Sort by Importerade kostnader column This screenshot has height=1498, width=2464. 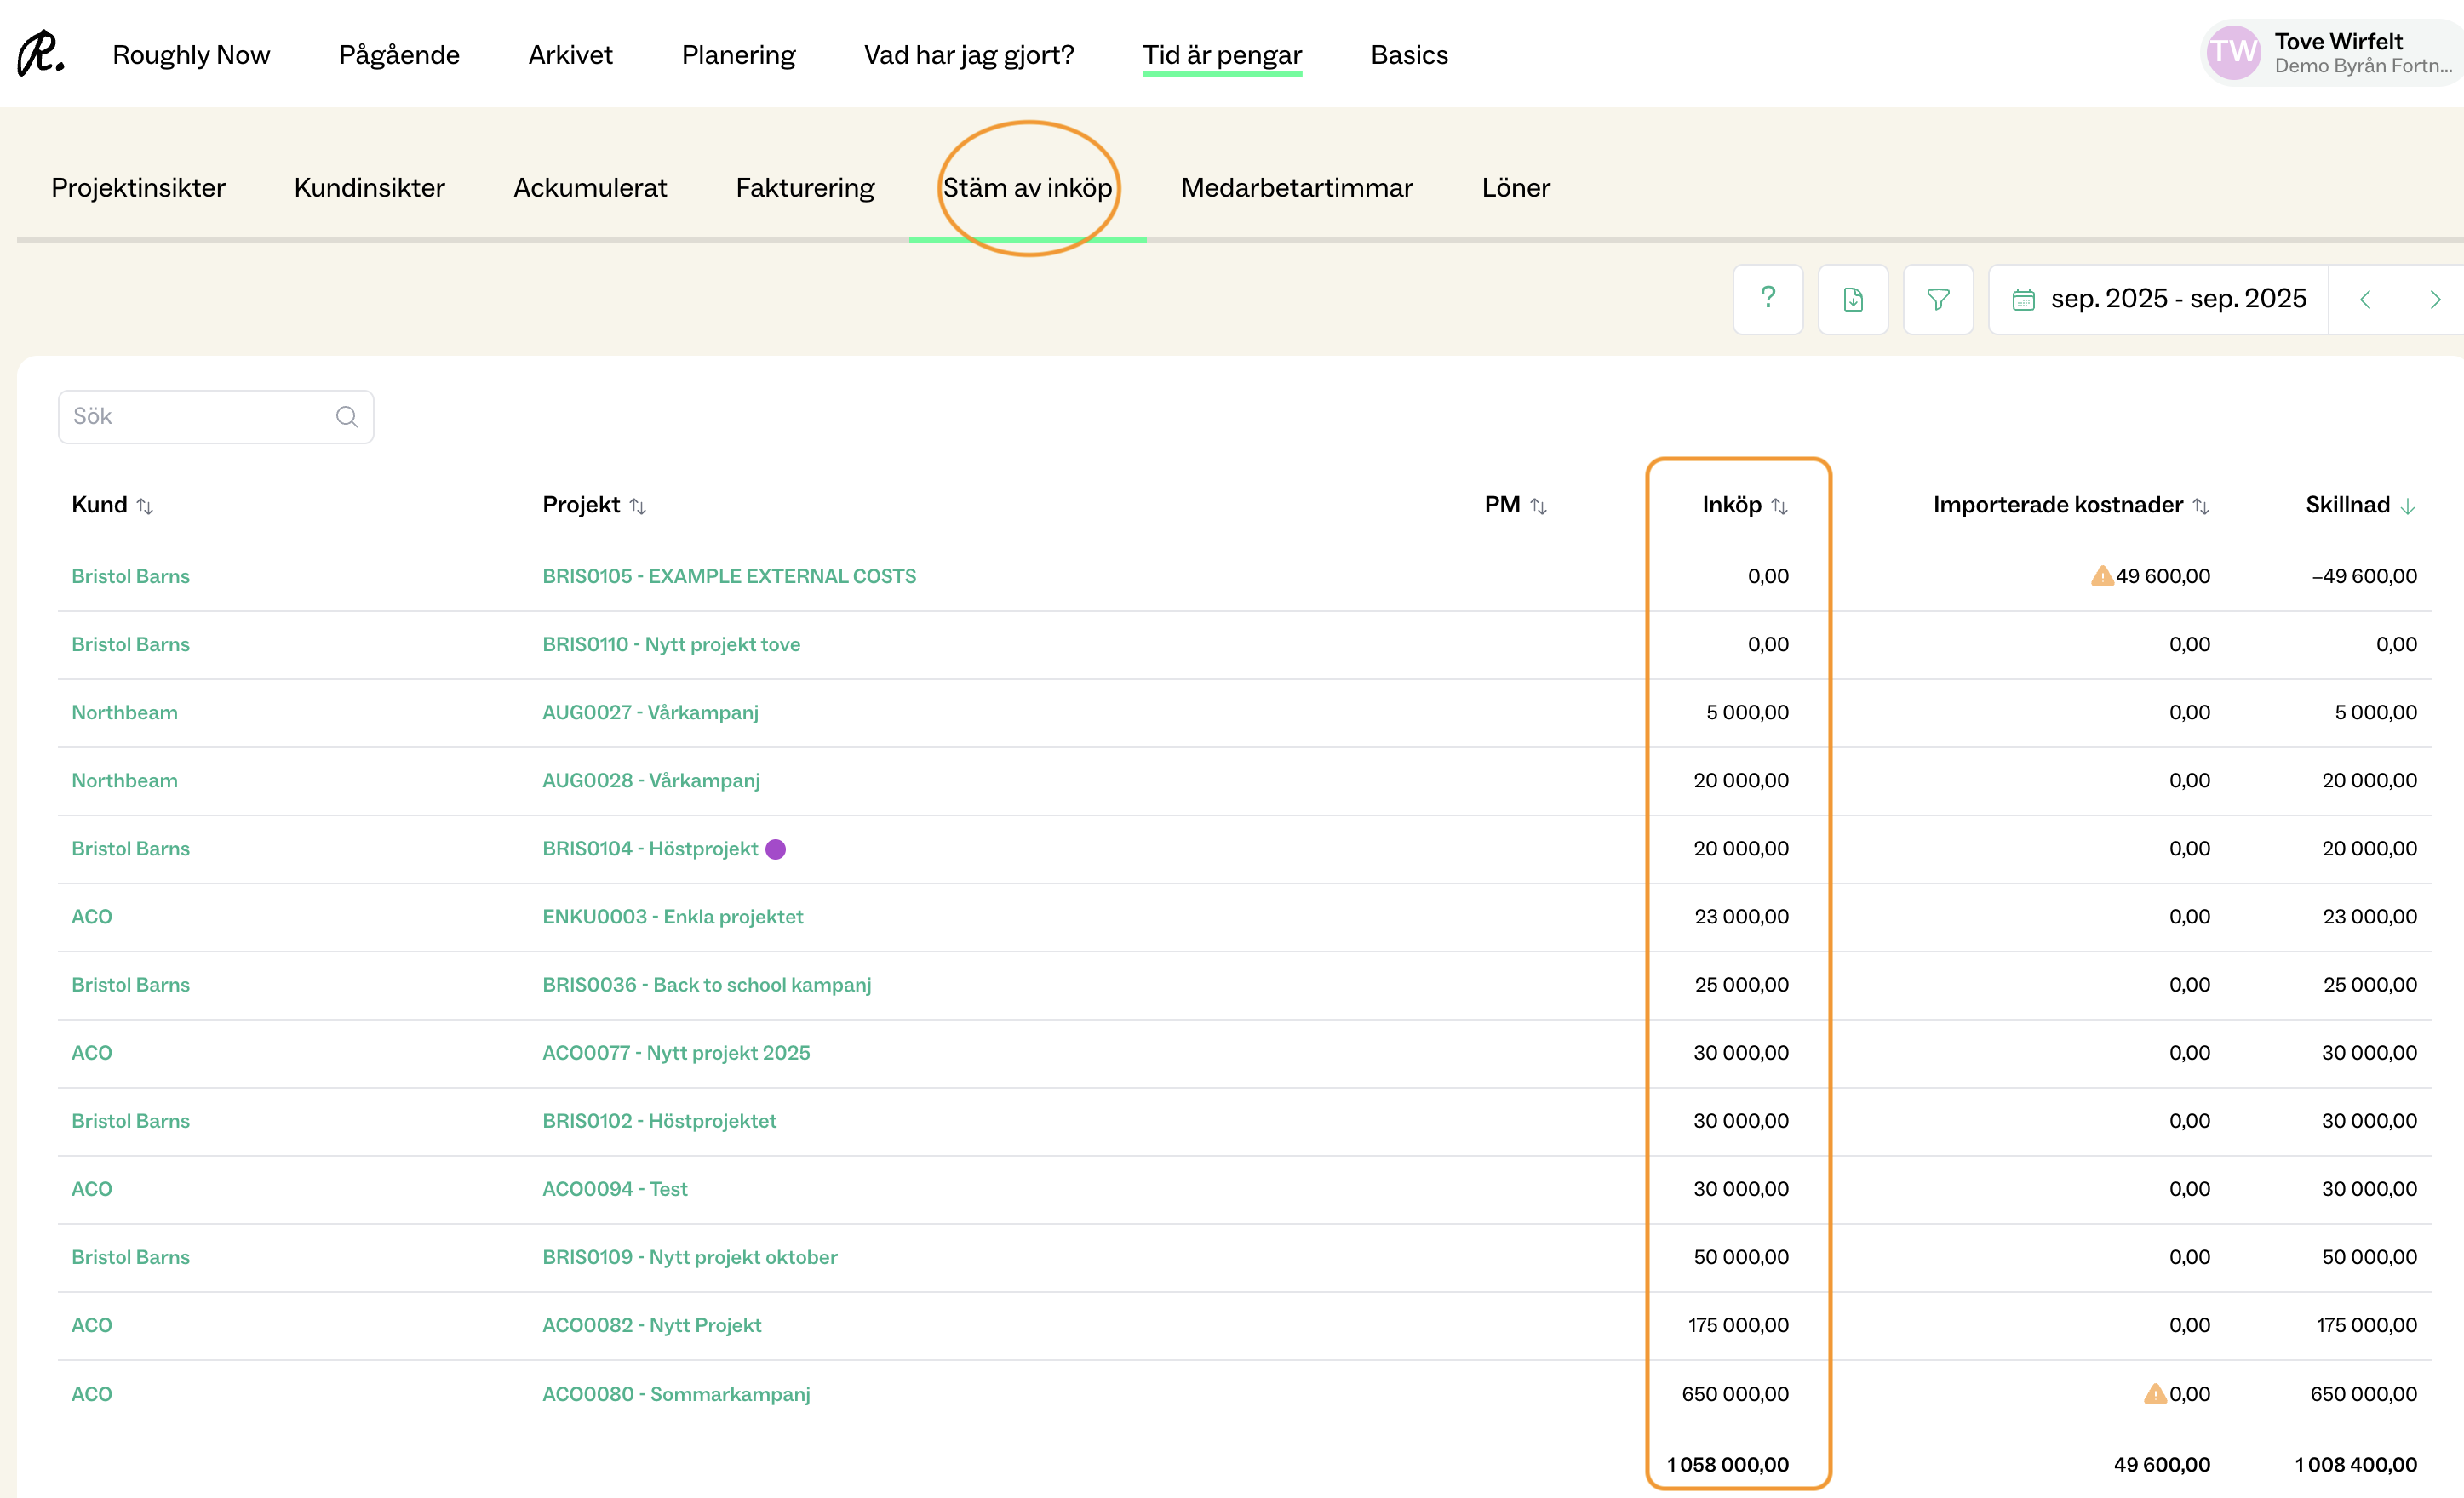point(2200,506)
